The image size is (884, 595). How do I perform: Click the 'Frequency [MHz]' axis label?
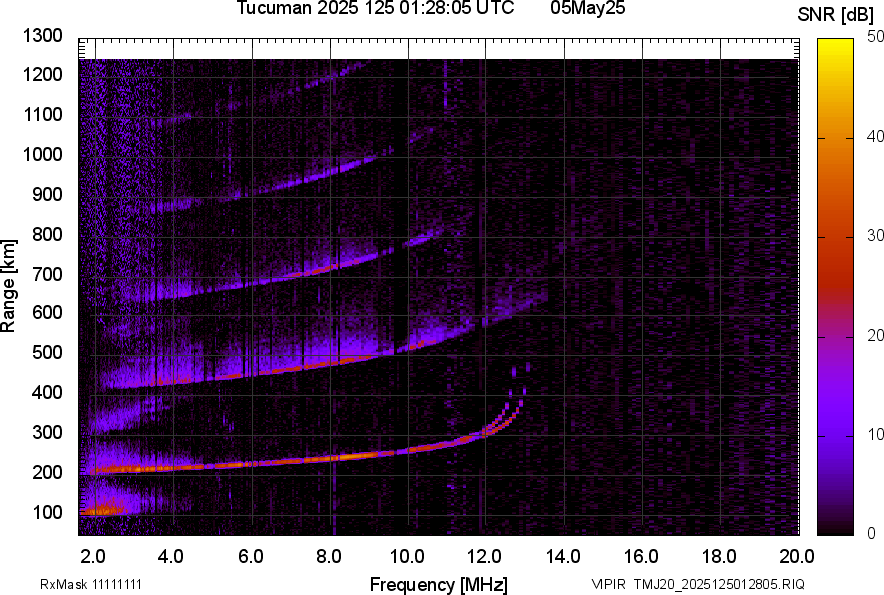coord(439,584)
